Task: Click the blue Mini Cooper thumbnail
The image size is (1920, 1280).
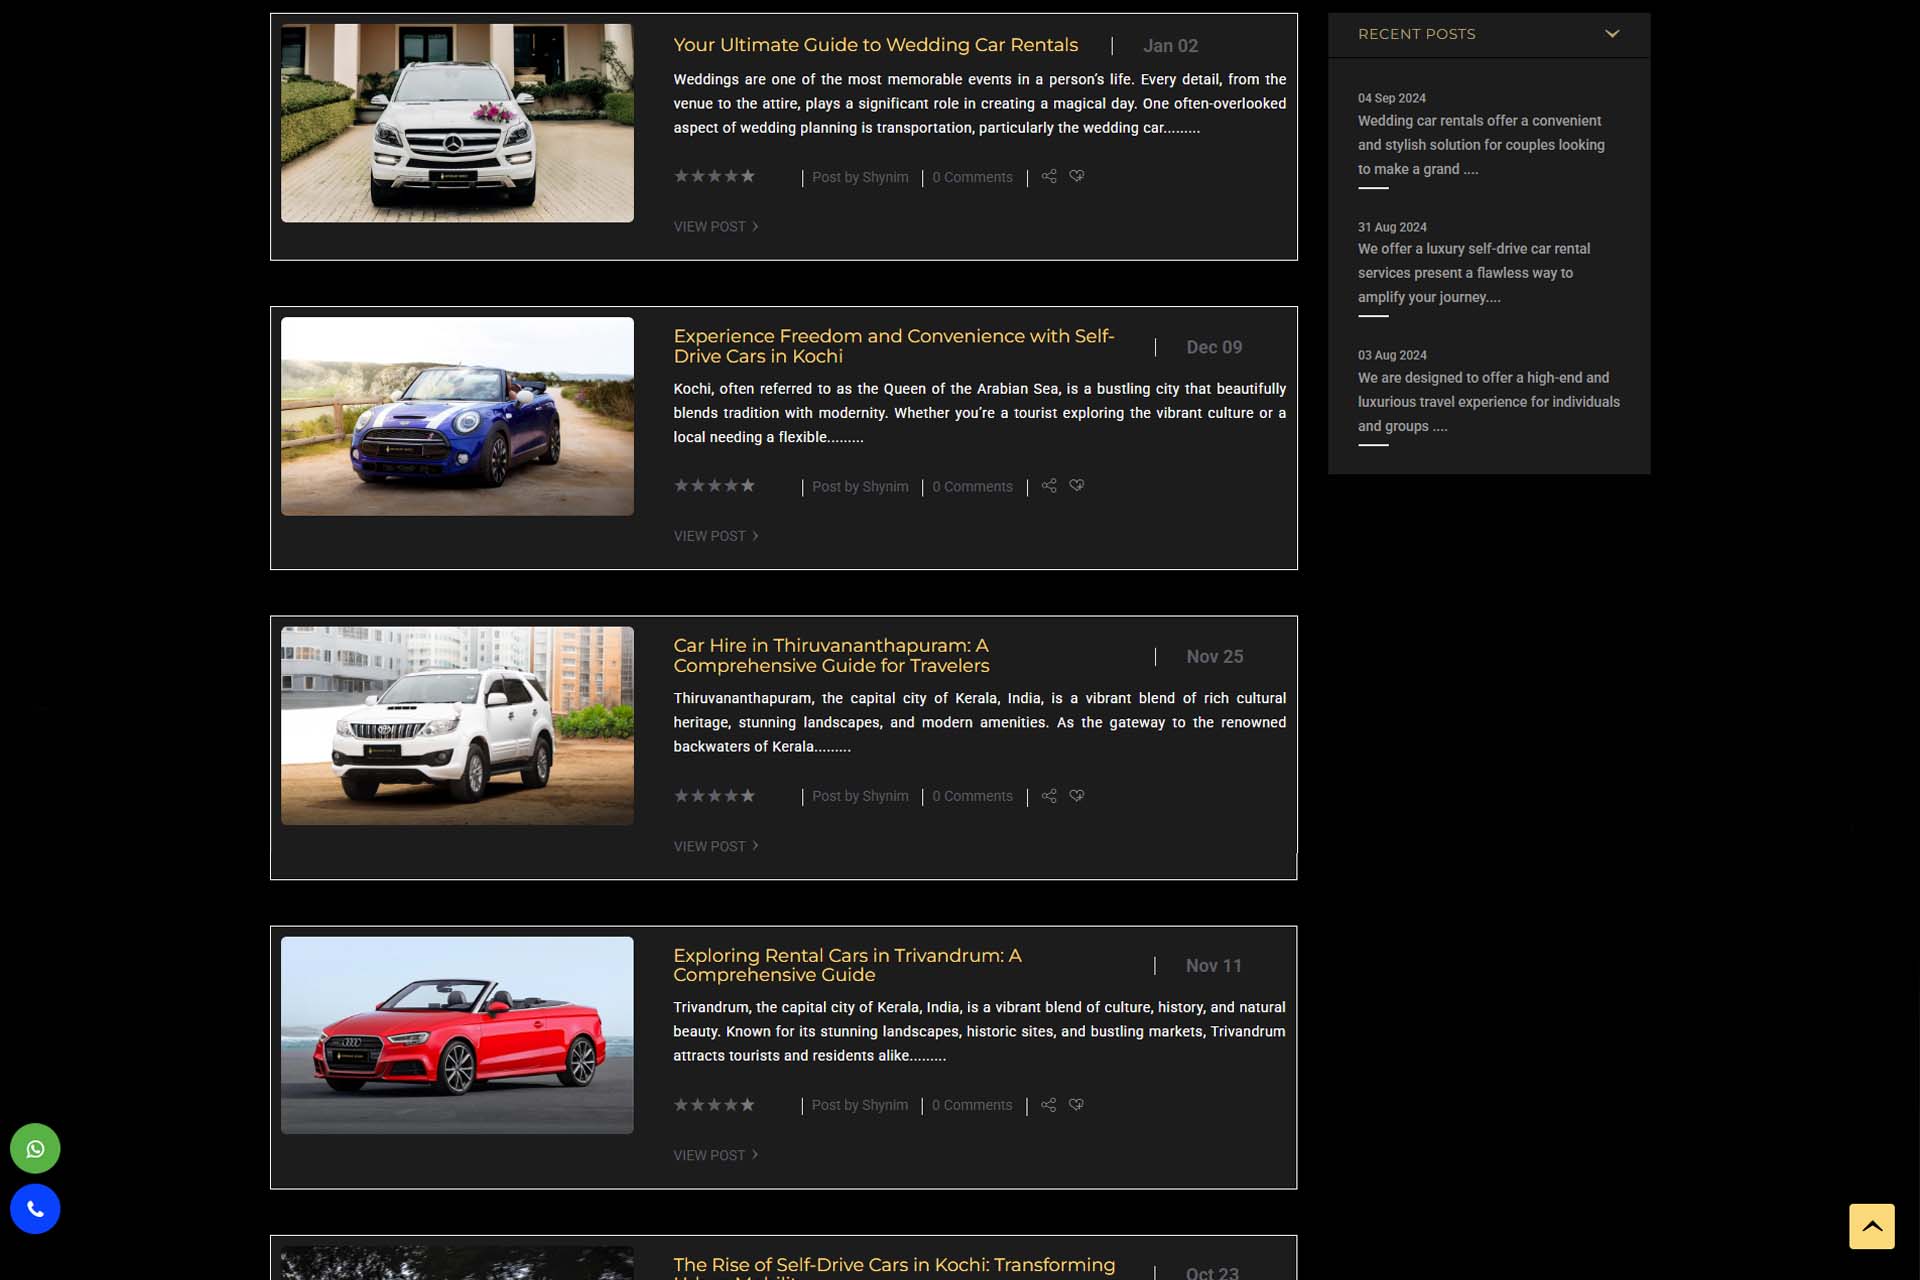Action: point(457,416)
